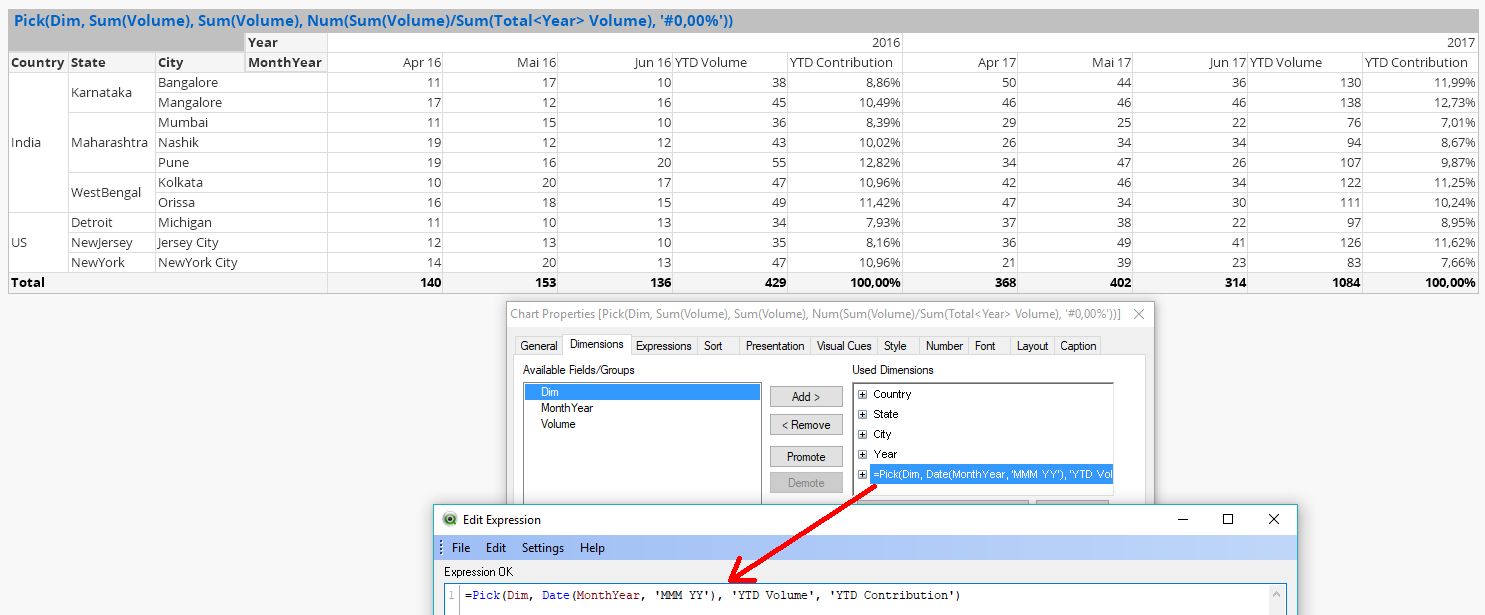This screenshot has height=615, width=1485.
Task: Open the Sort tab
Action: click(713, 346)
